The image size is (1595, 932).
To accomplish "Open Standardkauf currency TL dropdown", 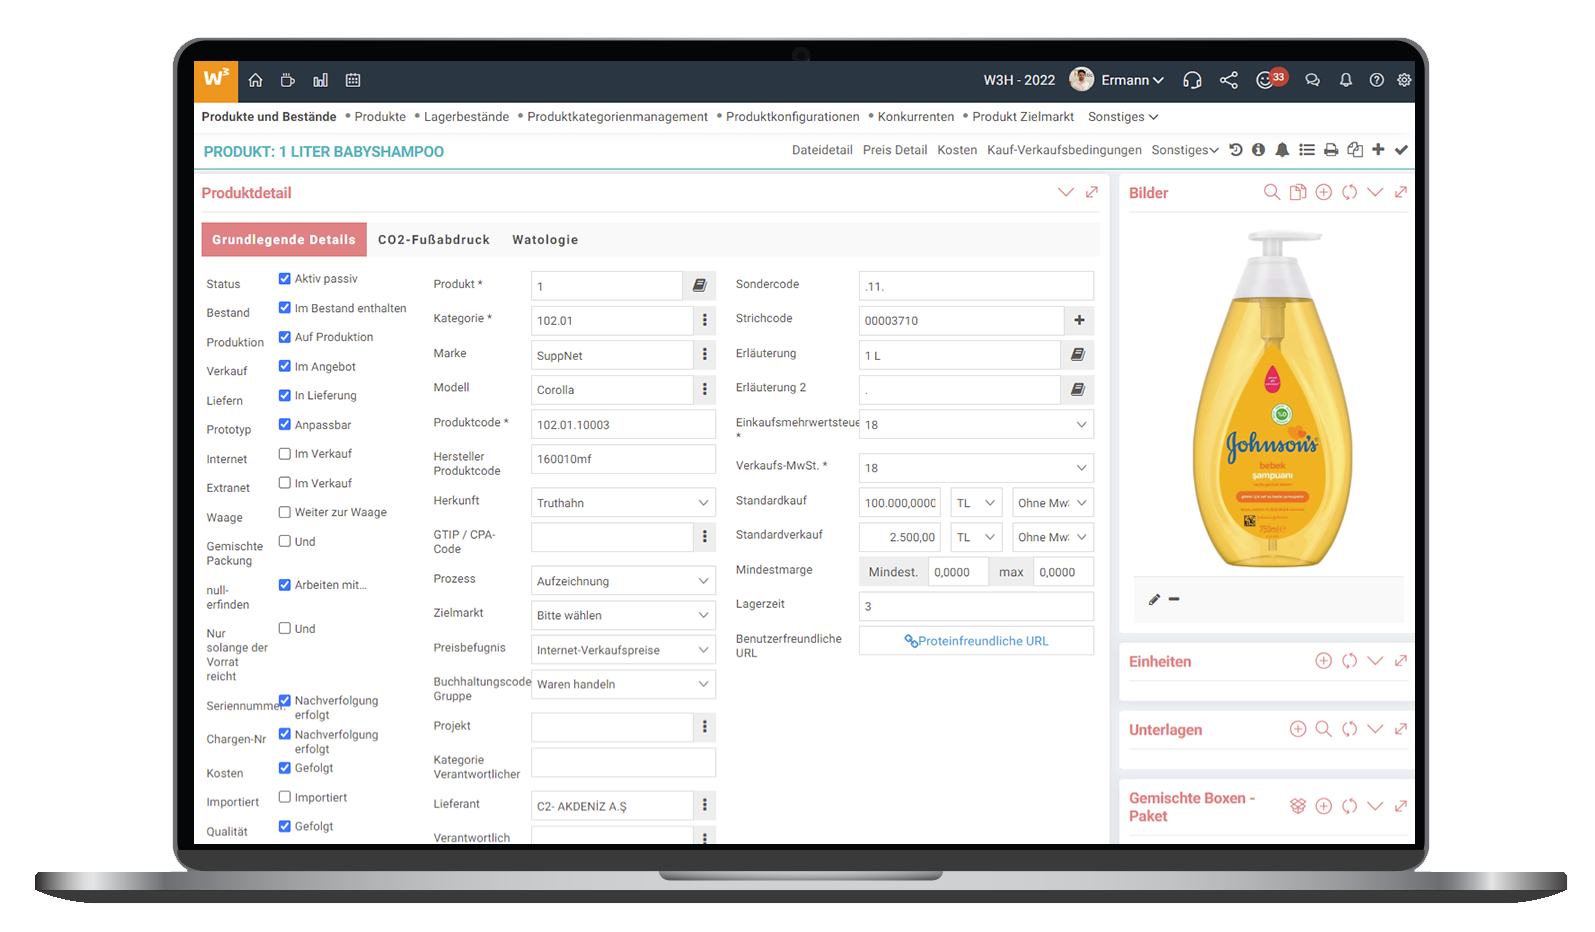I will (x=977, y=503).
